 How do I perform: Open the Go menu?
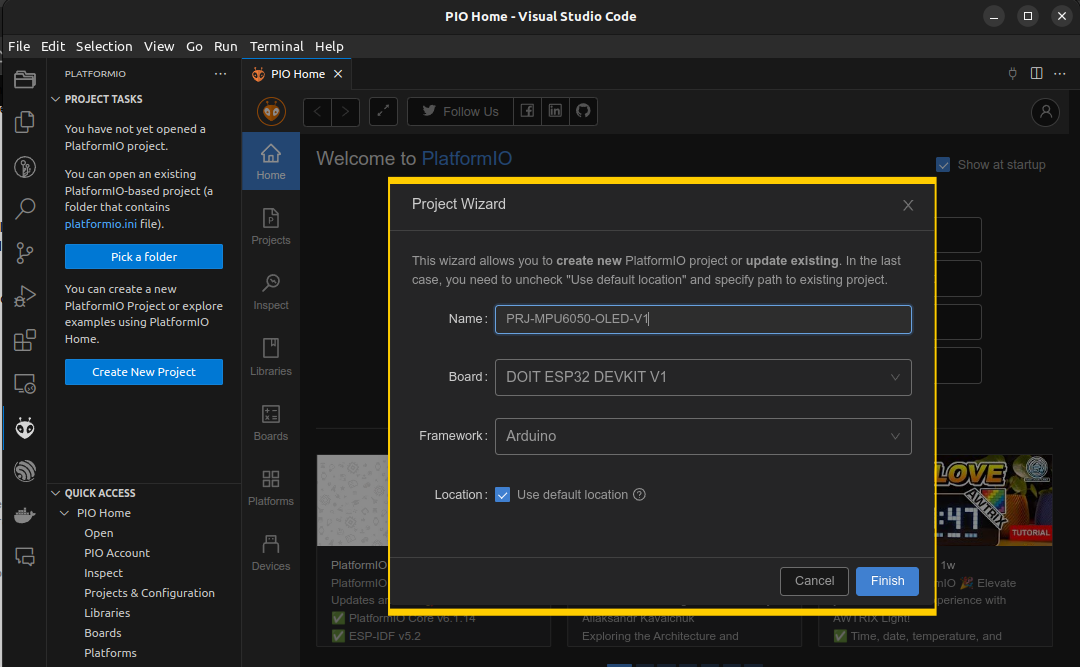pos(194,46)
